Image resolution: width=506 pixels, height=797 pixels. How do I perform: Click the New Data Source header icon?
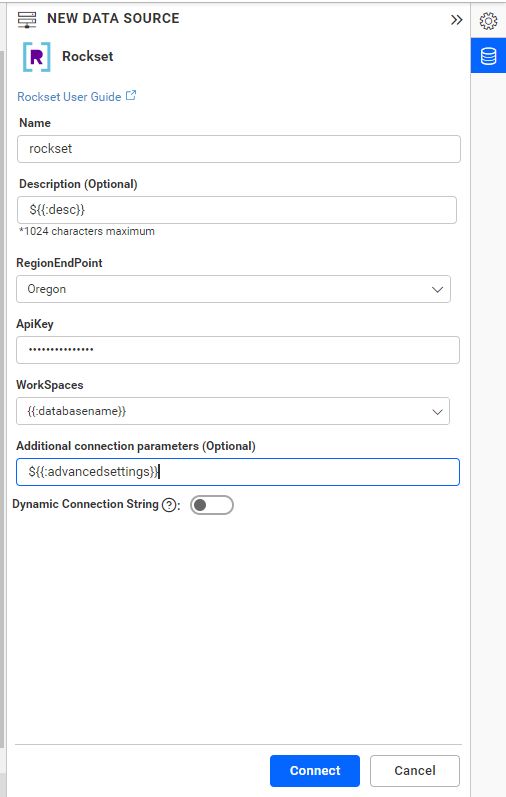click(x=27, y=19)
